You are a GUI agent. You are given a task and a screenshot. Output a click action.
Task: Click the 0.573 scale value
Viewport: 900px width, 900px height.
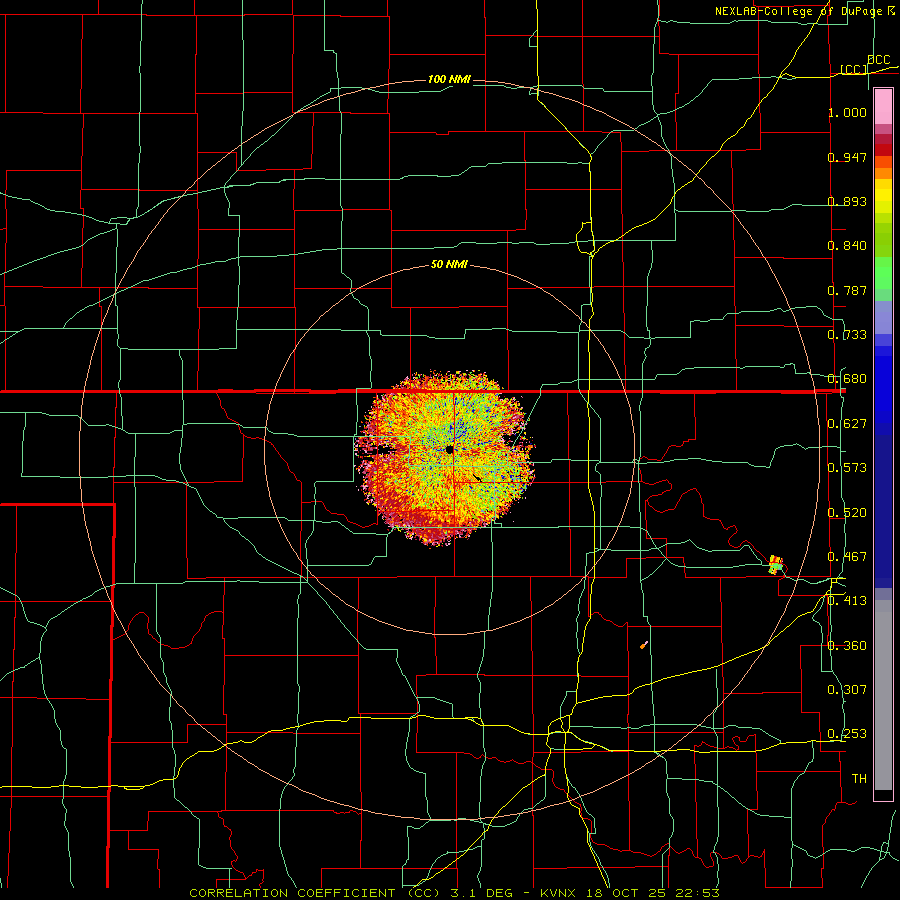[x=847, y=468]
